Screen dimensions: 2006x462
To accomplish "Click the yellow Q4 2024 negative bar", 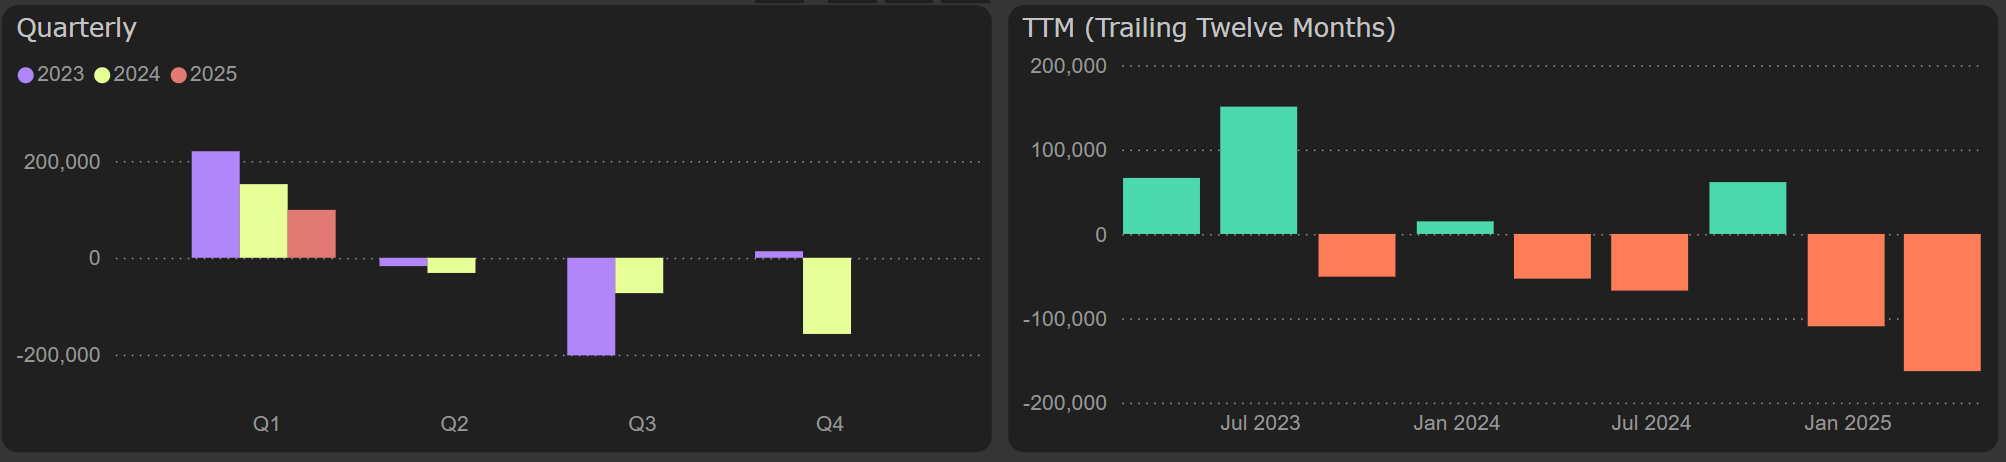I will tap(827, 296).
